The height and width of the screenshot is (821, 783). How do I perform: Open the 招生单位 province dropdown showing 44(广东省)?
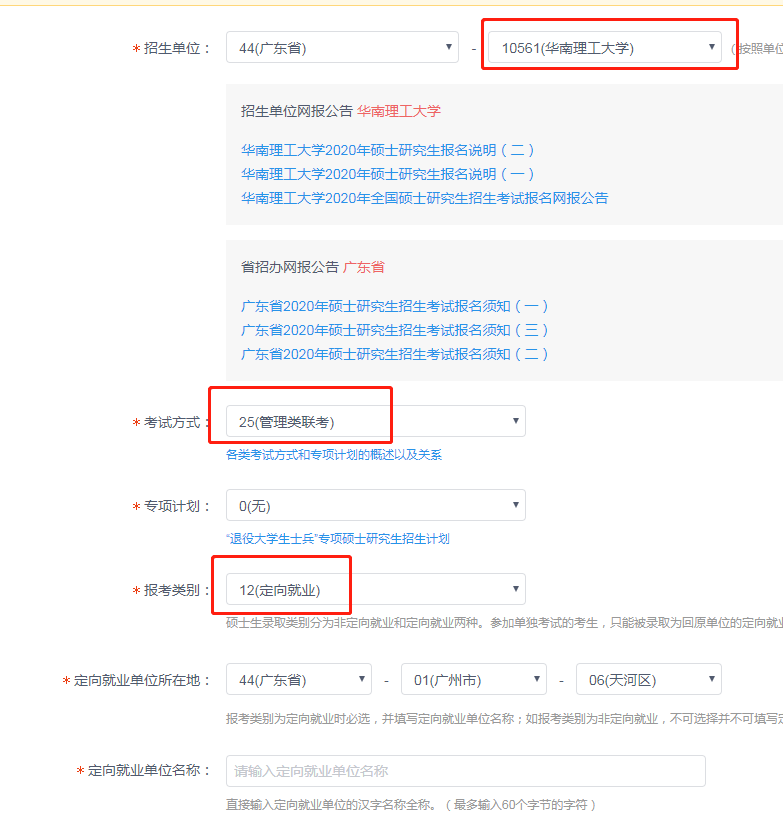342,47
